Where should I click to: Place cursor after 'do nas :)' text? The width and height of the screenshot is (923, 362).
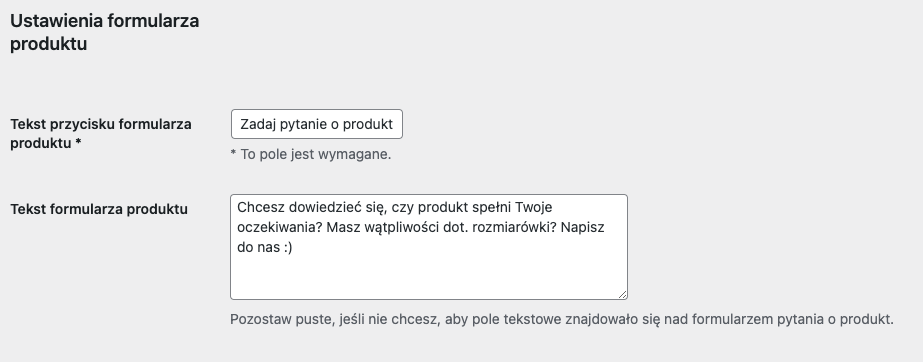point(294,247)
